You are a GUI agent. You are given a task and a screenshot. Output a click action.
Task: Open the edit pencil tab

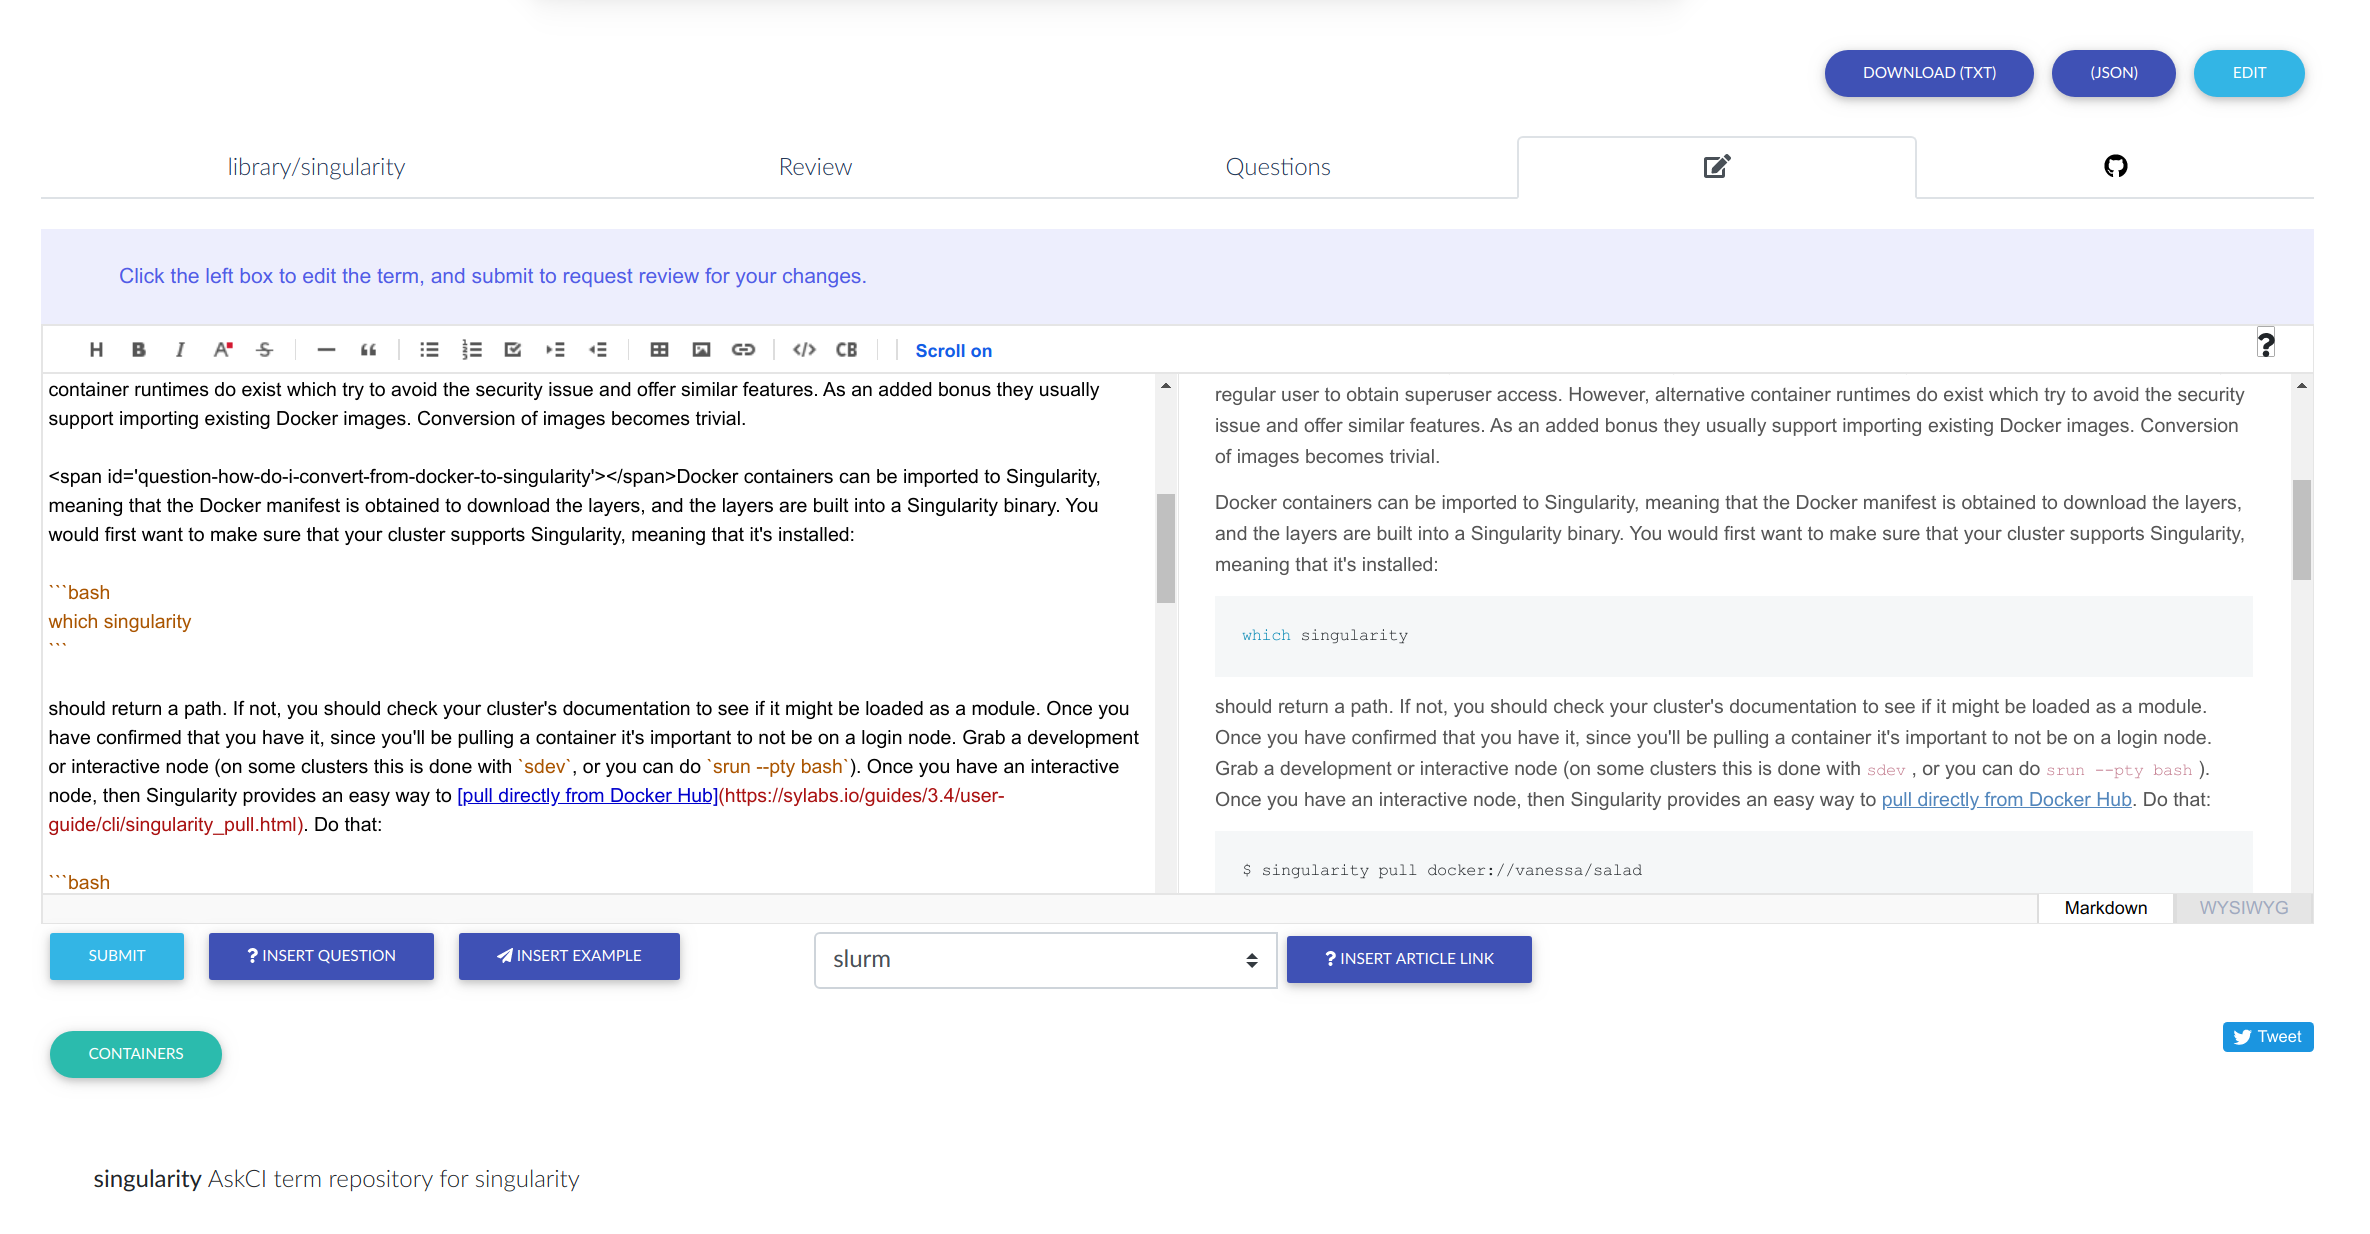pos(1717,167)
